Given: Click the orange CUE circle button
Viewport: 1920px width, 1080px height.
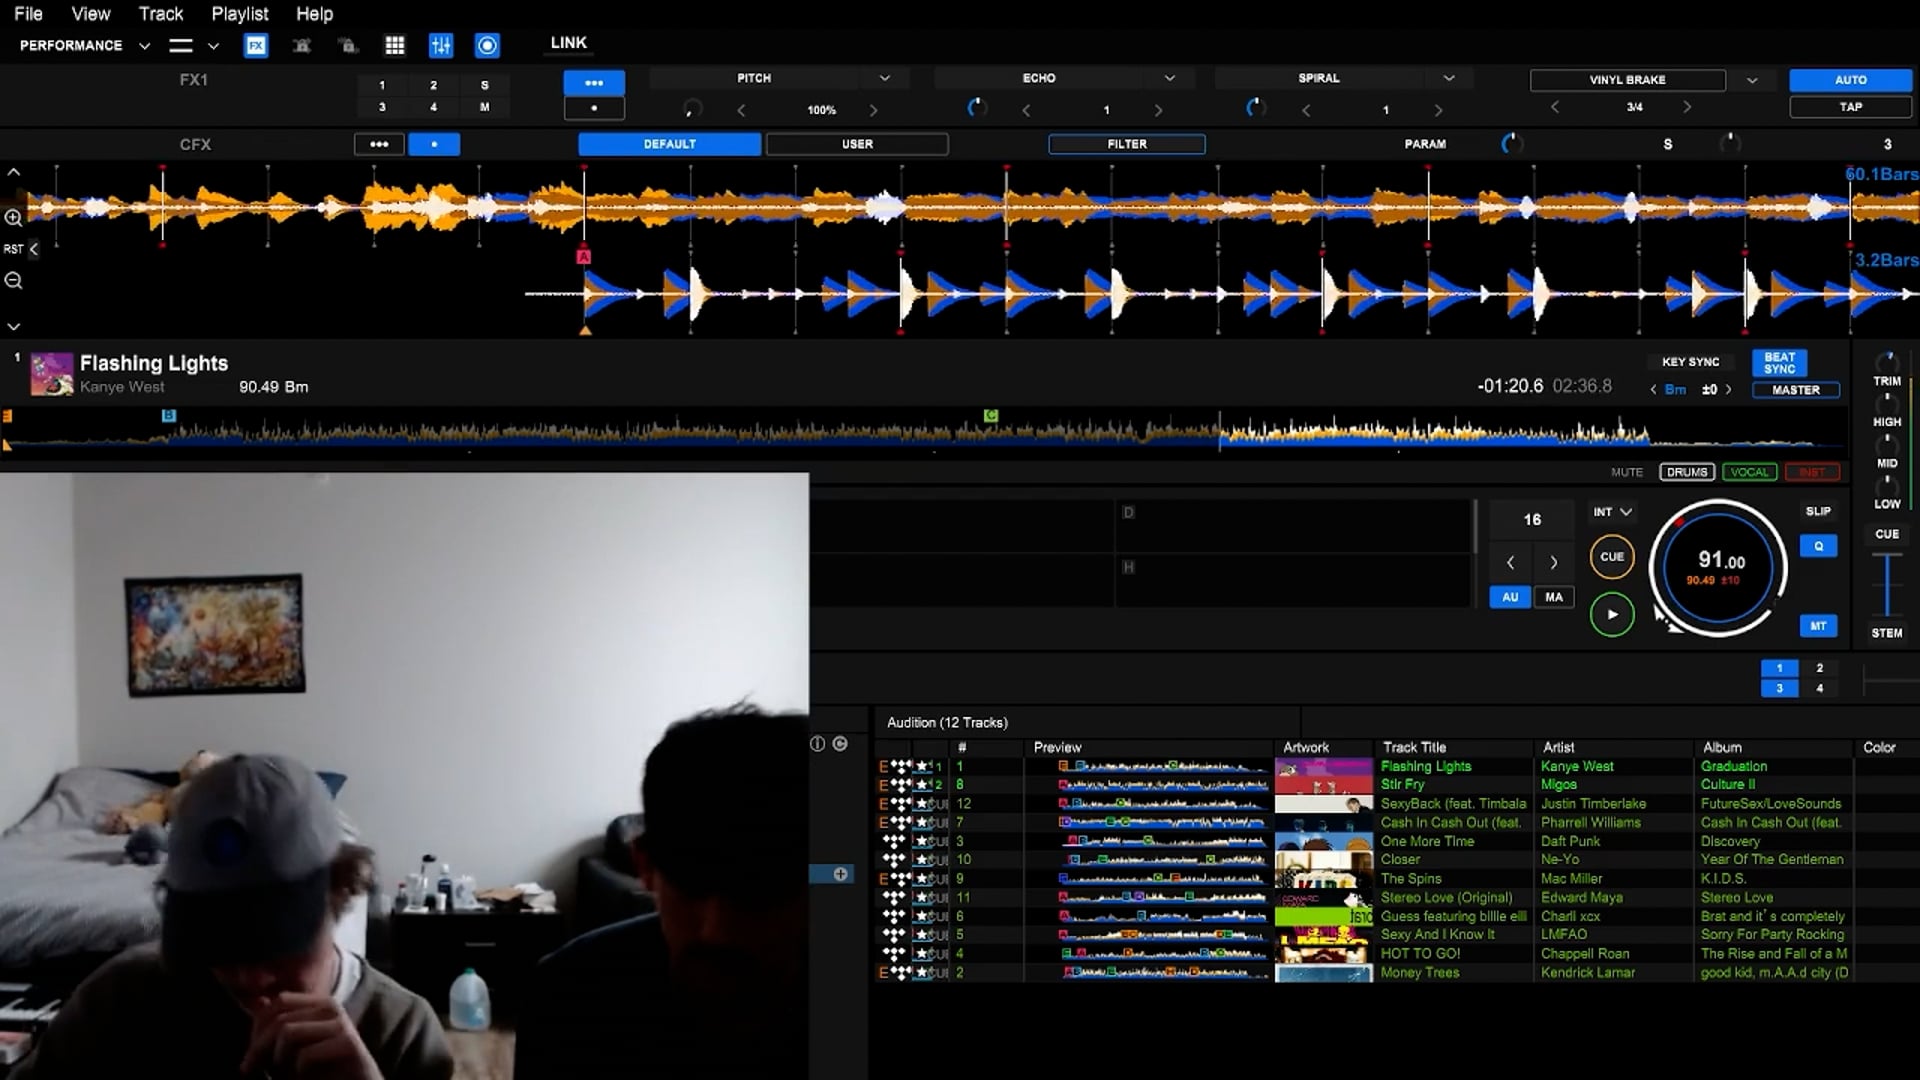Looking at the screenshot, I should 1612,557.
